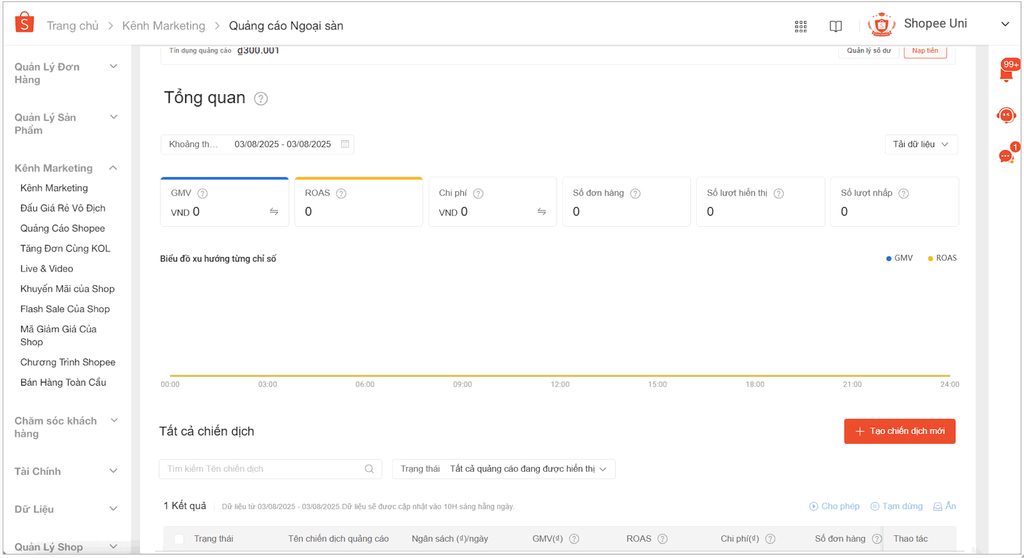Screen dimensions: 1024x558
Task: Select the ROAS metric card
Action: click(359, 202)
